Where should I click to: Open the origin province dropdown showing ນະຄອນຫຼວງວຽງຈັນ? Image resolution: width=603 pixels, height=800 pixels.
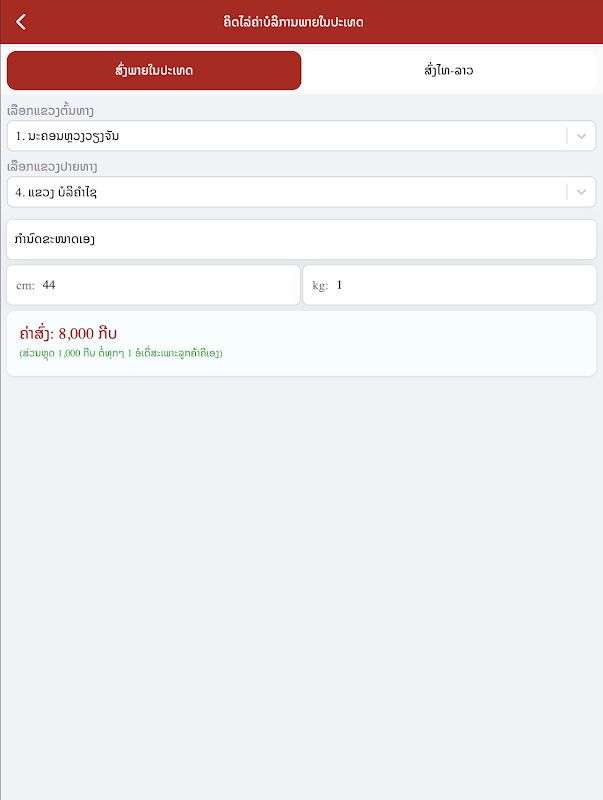coord(302,136)
